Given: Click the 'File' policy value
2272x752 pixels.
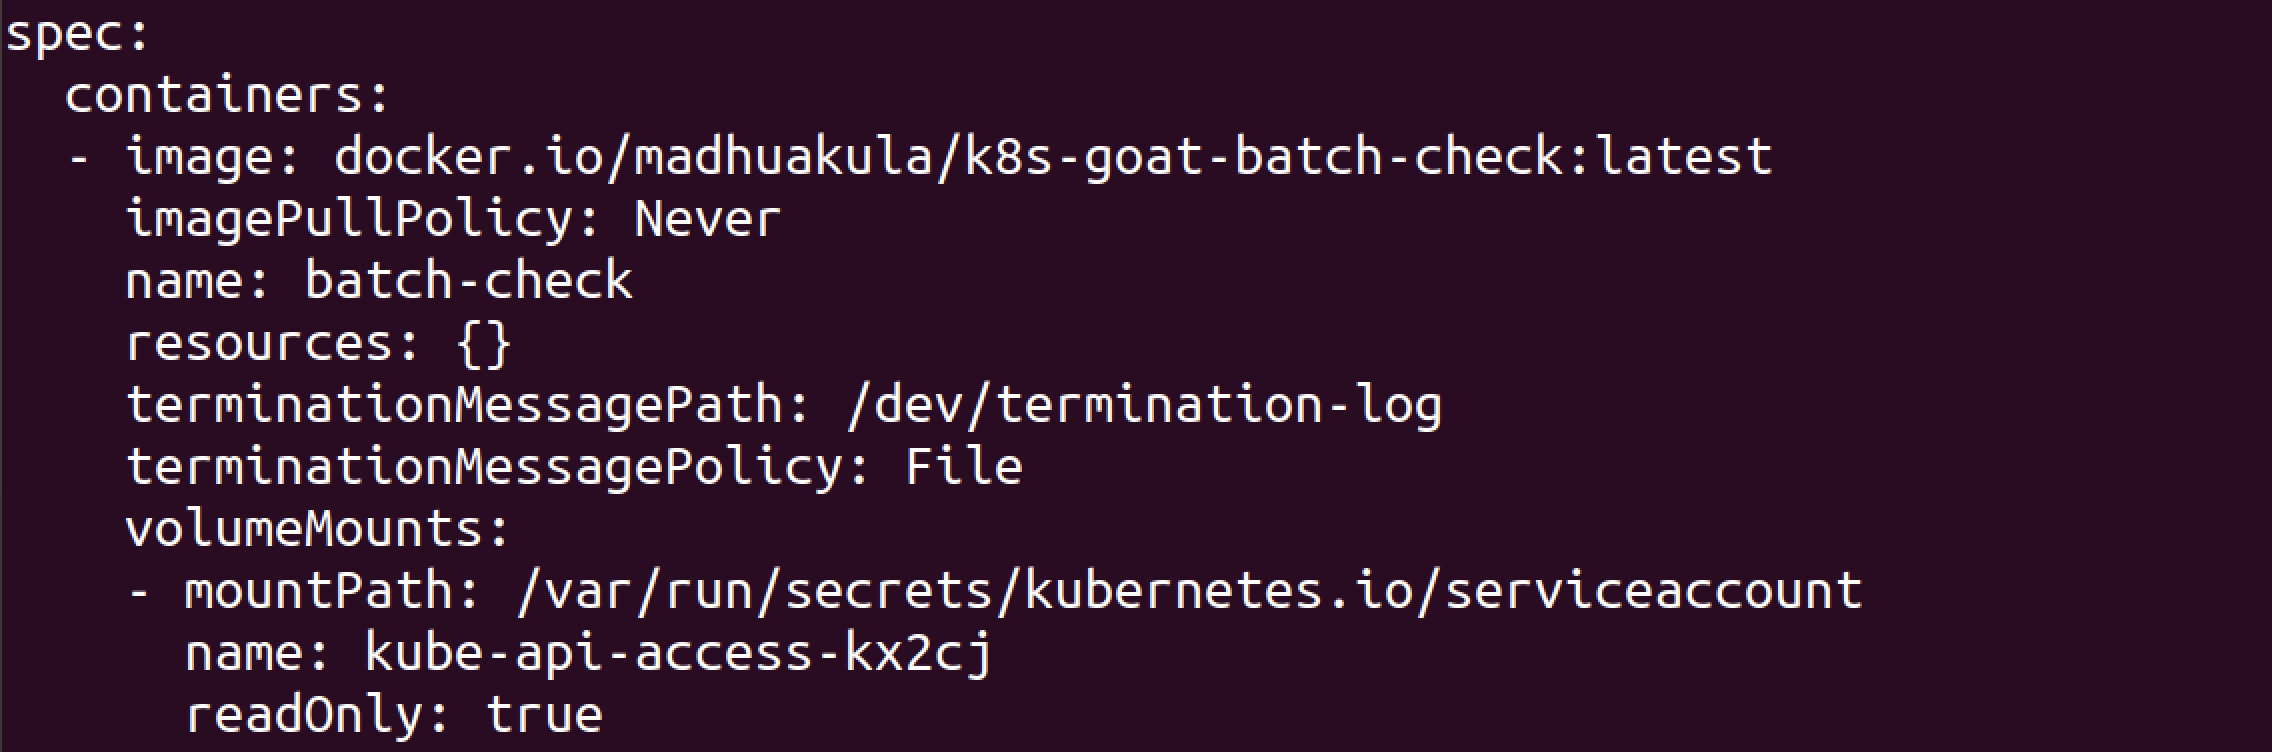Looking at the screenshot, I should [963, 467].
